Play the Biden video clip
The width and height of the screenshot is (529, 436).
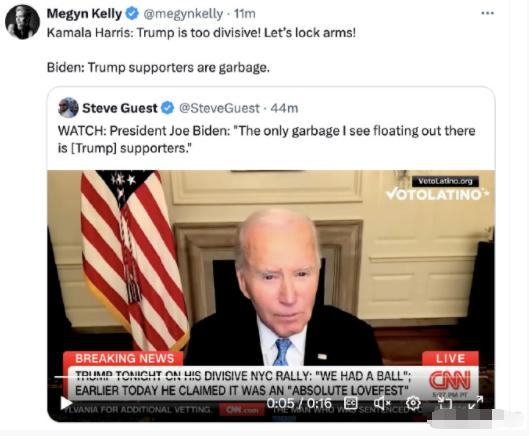pos(66,403)
